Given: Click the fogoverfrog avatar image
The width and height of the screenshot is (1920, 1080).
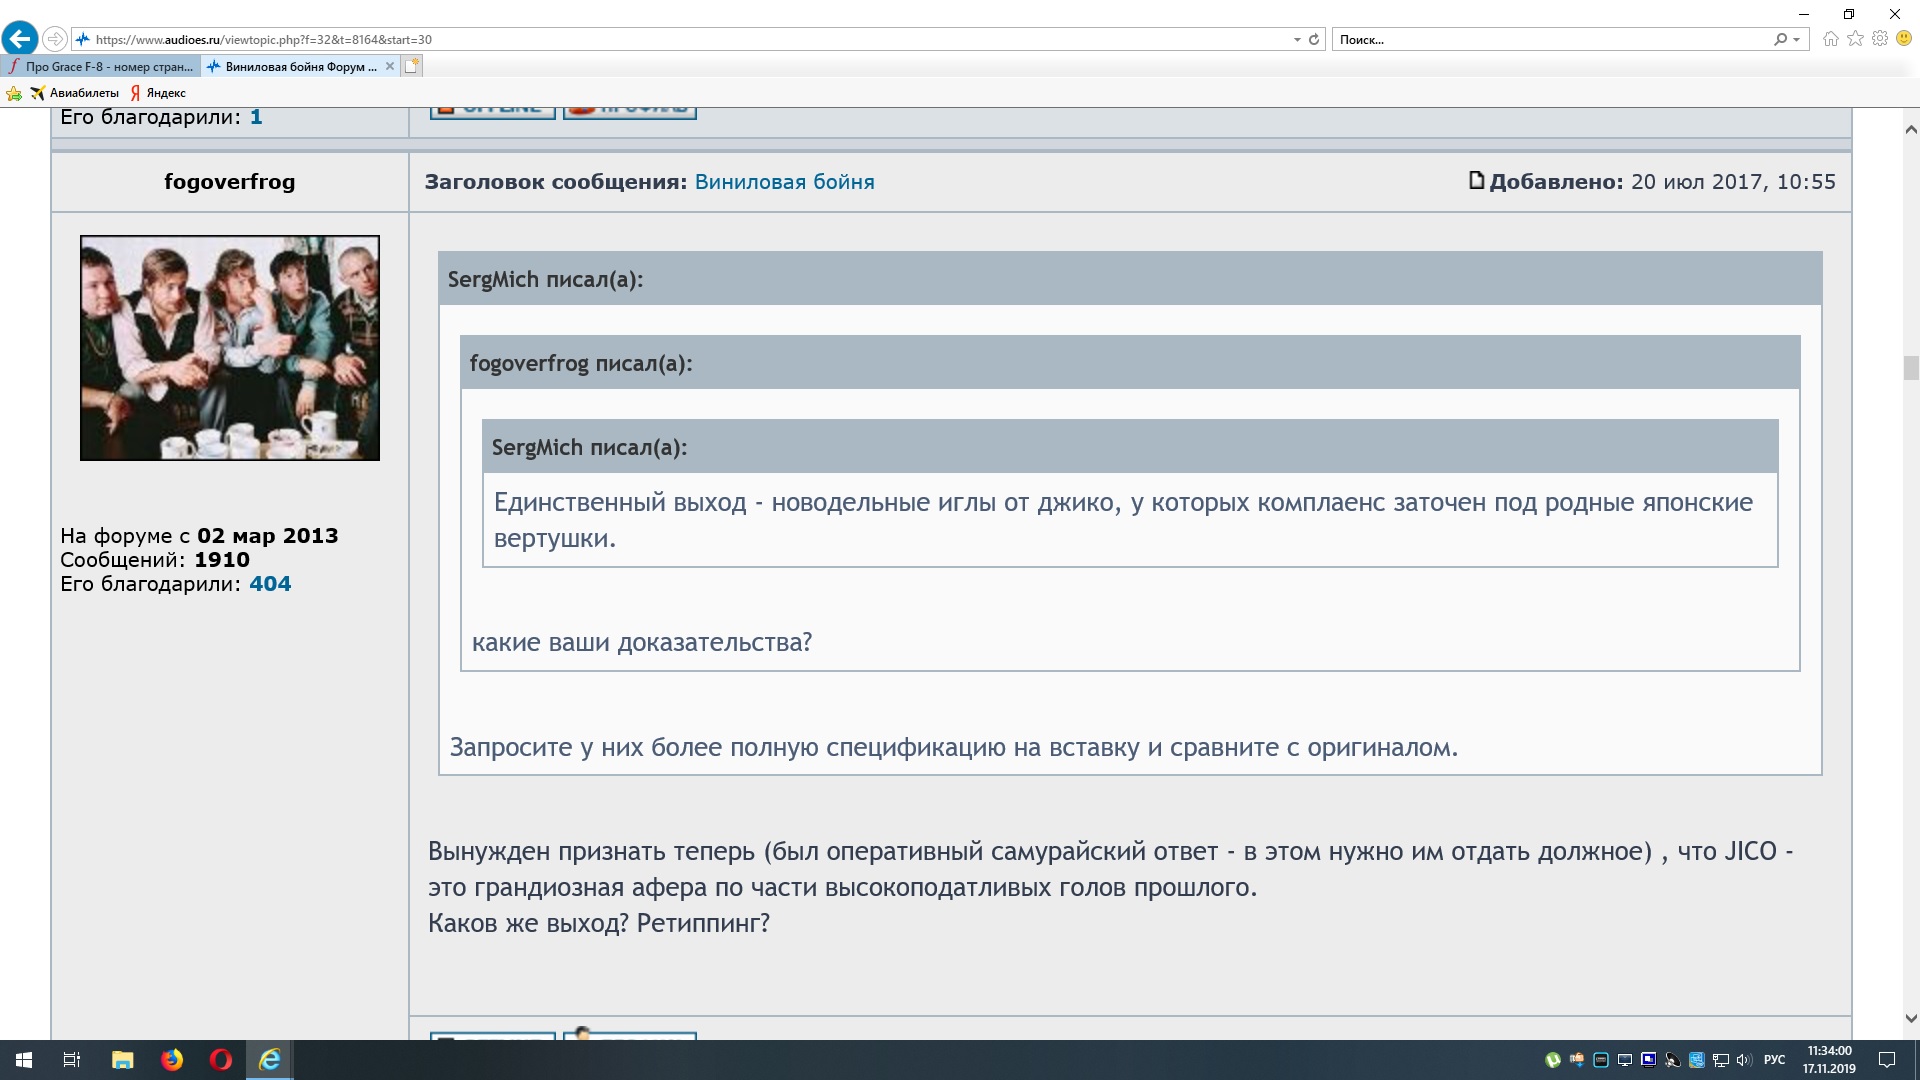Looking at the screenshot, I should [x=230, y=348].
